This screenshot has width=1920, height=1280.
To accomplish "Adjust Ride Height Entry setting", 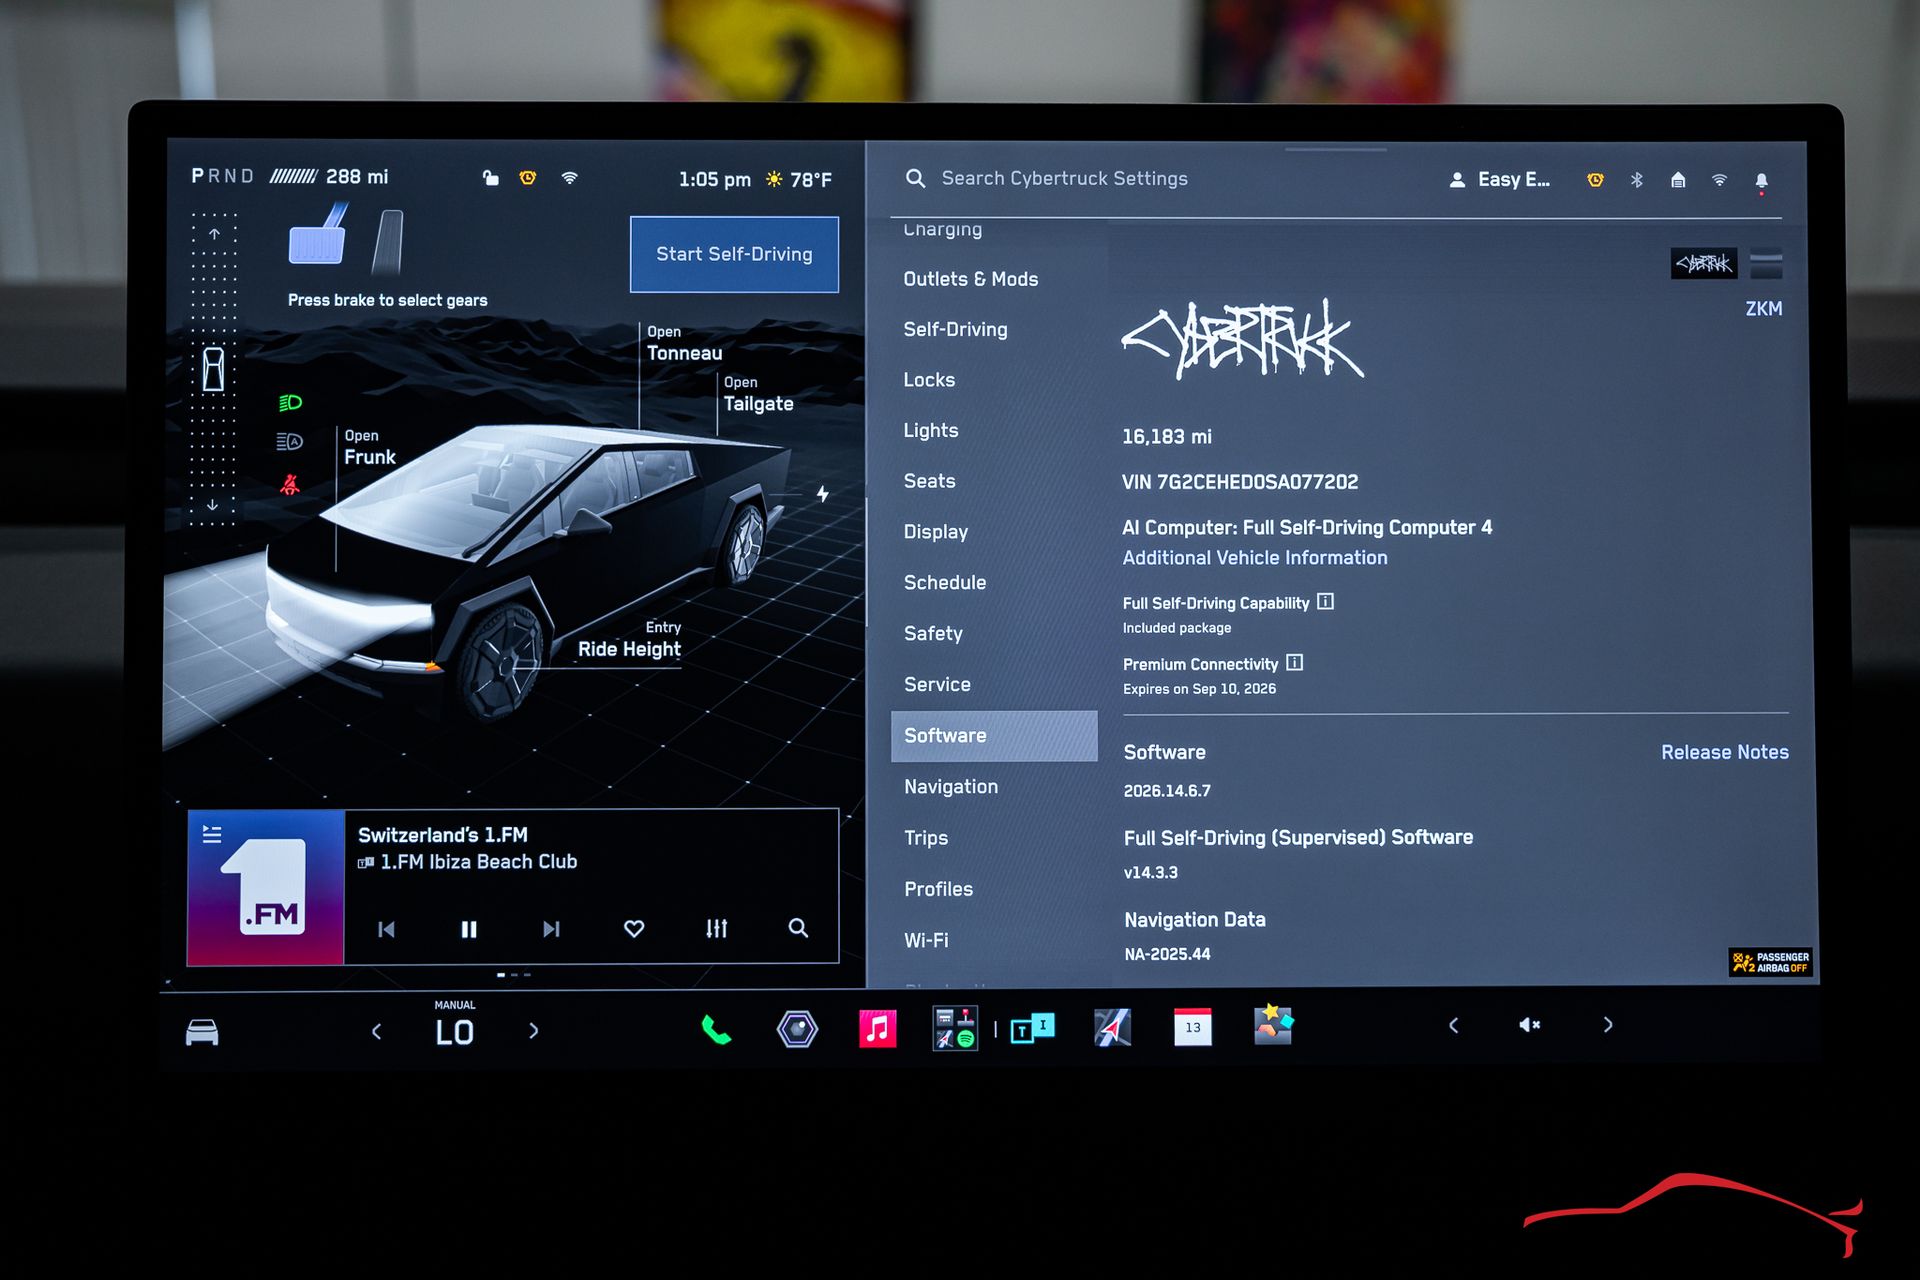I will (630, 640).
